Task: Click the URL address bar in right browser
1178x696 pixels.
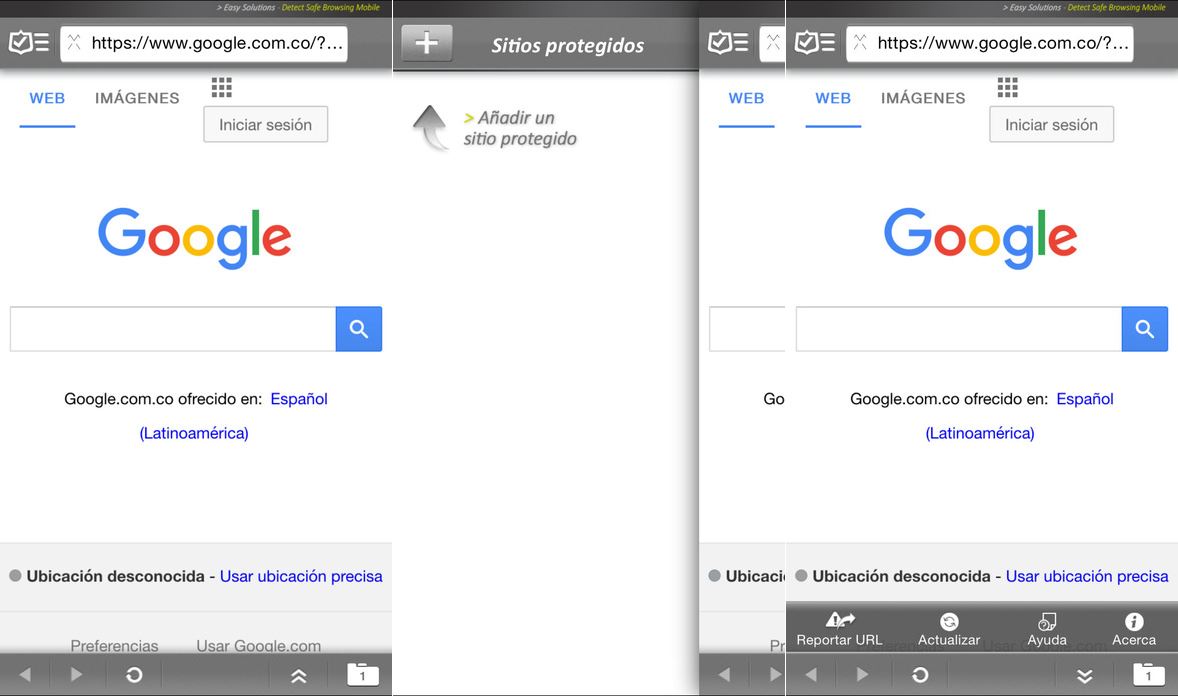Action: coord(989,44)
